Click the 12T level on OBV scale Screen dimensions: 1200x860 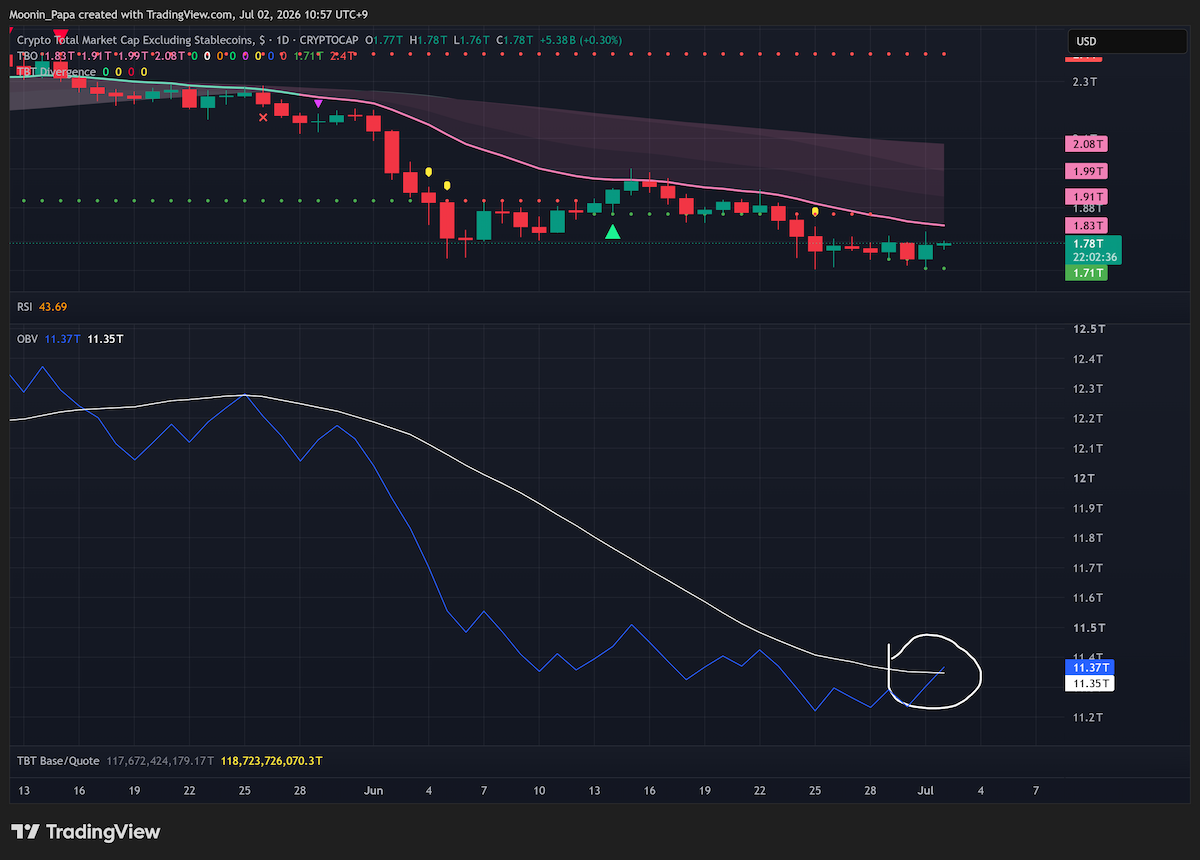[x=1082, y=478]
